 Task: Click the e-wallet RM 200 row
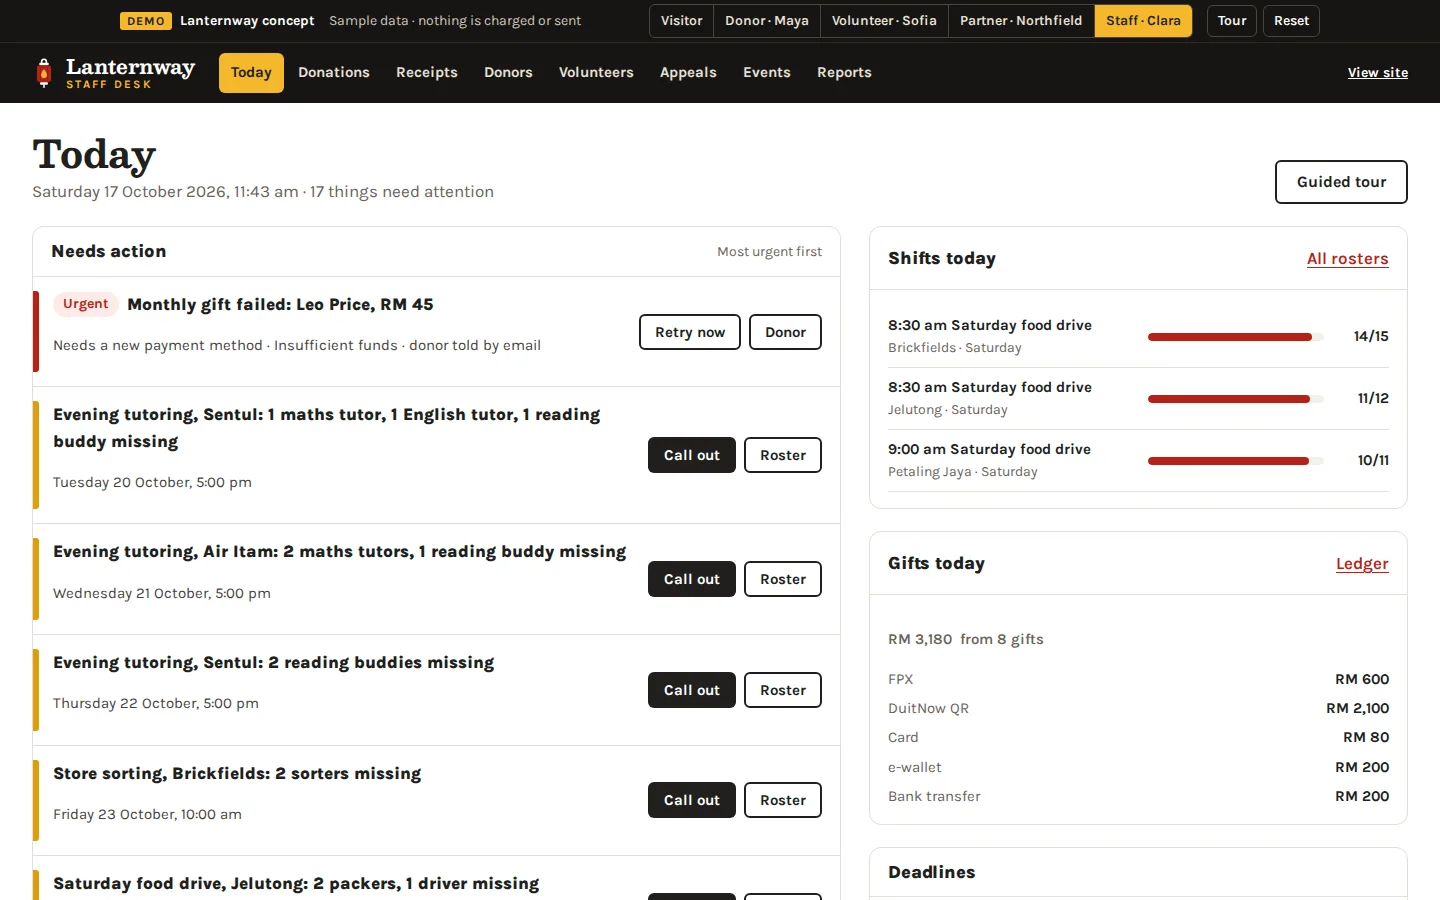coord(1138,767)
